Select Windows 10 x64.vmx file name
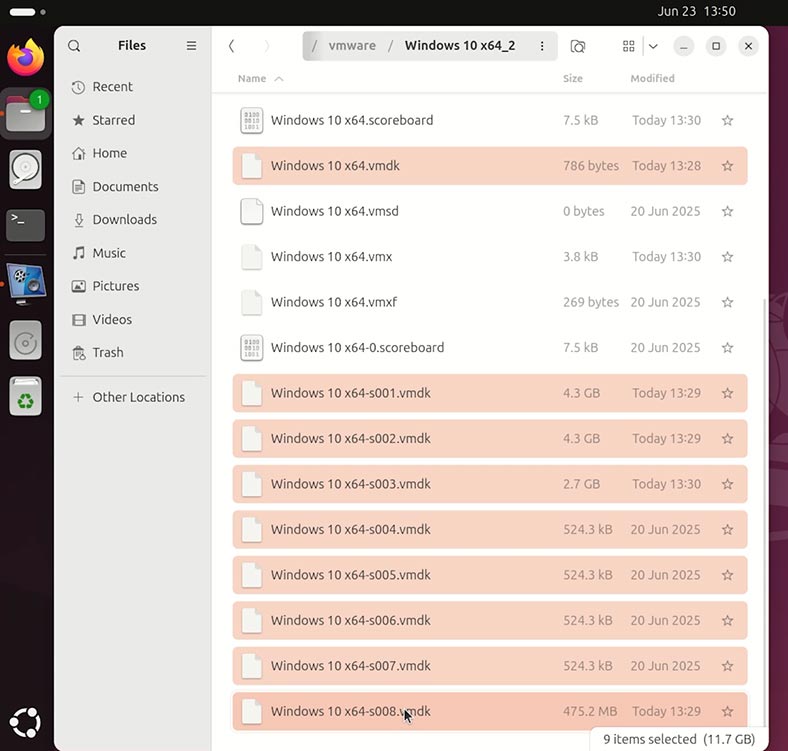This screenshot has height=751, width=788. point(332,257)
